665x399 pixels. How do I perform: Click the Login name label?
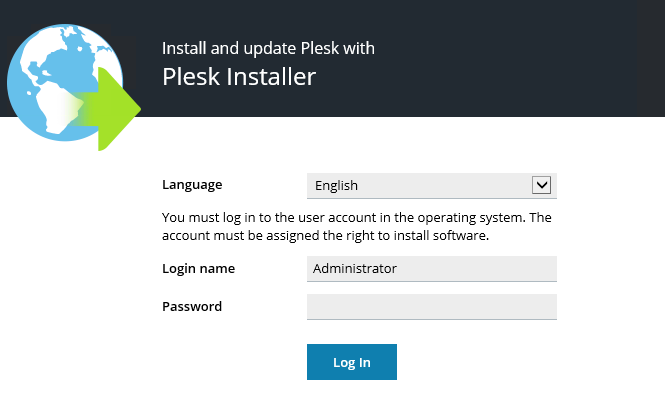tap(198, 268)
